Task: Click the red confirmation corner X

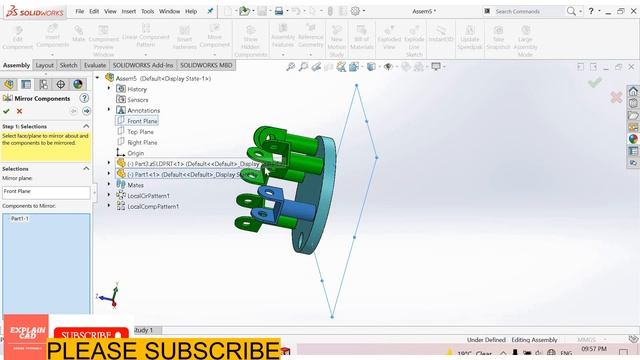Action: [x=616, y=97]
